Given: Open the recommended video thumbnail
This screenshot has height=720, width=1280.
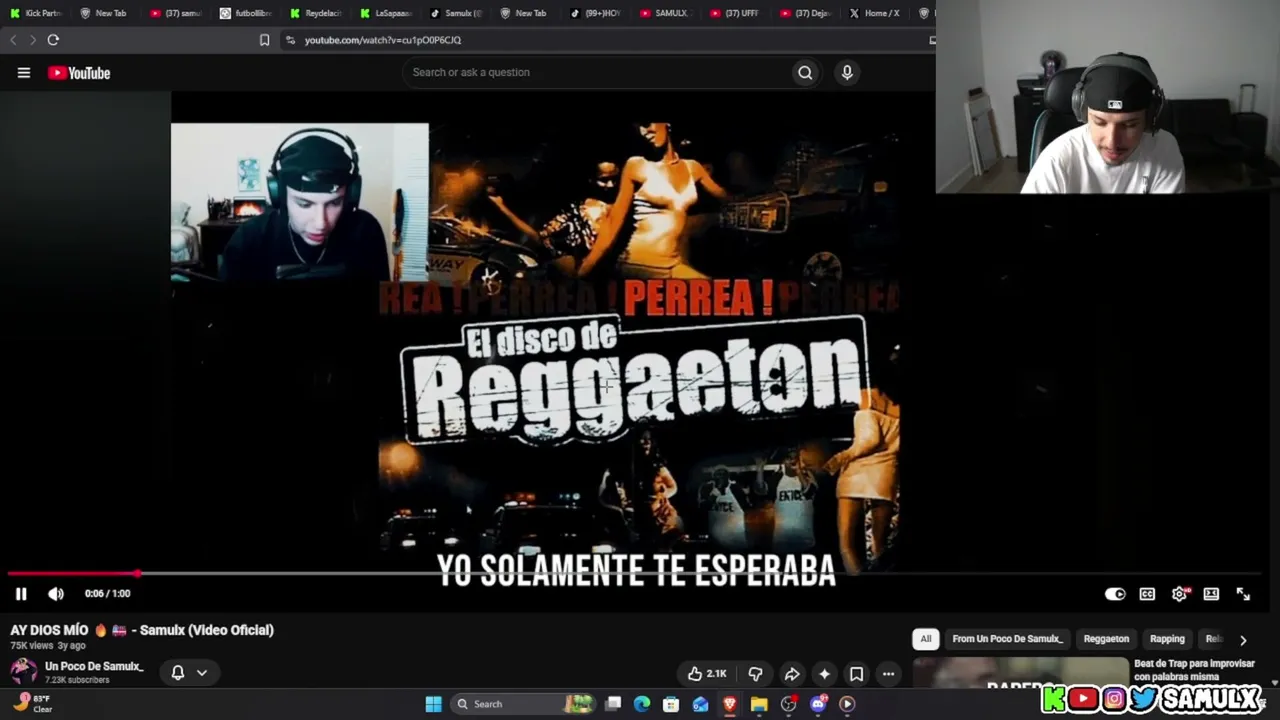Looking at the screenshot, I should (1021, 673).
